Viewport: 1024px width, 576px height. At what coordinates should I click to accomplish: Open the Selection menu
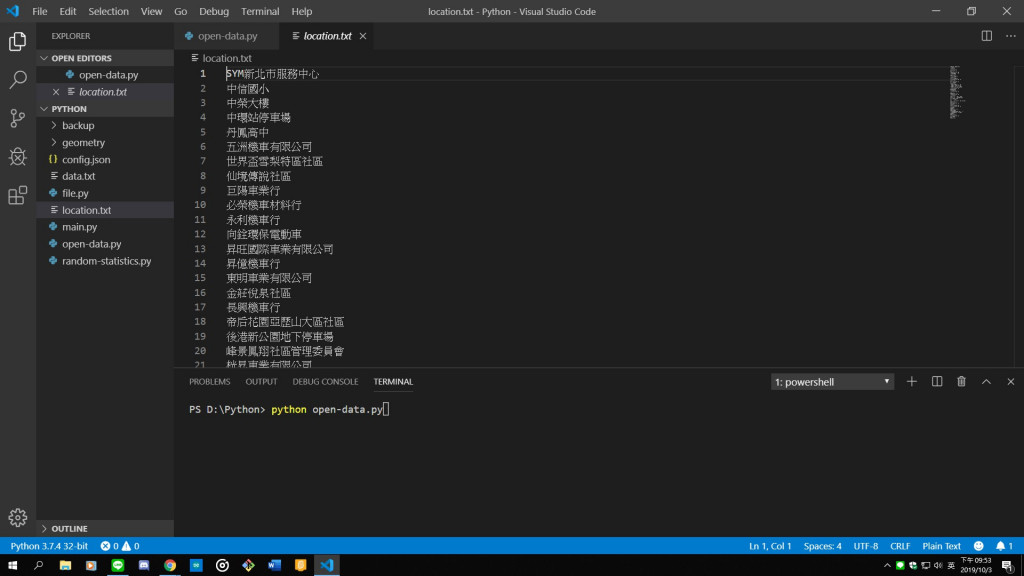tap(108, 11)
